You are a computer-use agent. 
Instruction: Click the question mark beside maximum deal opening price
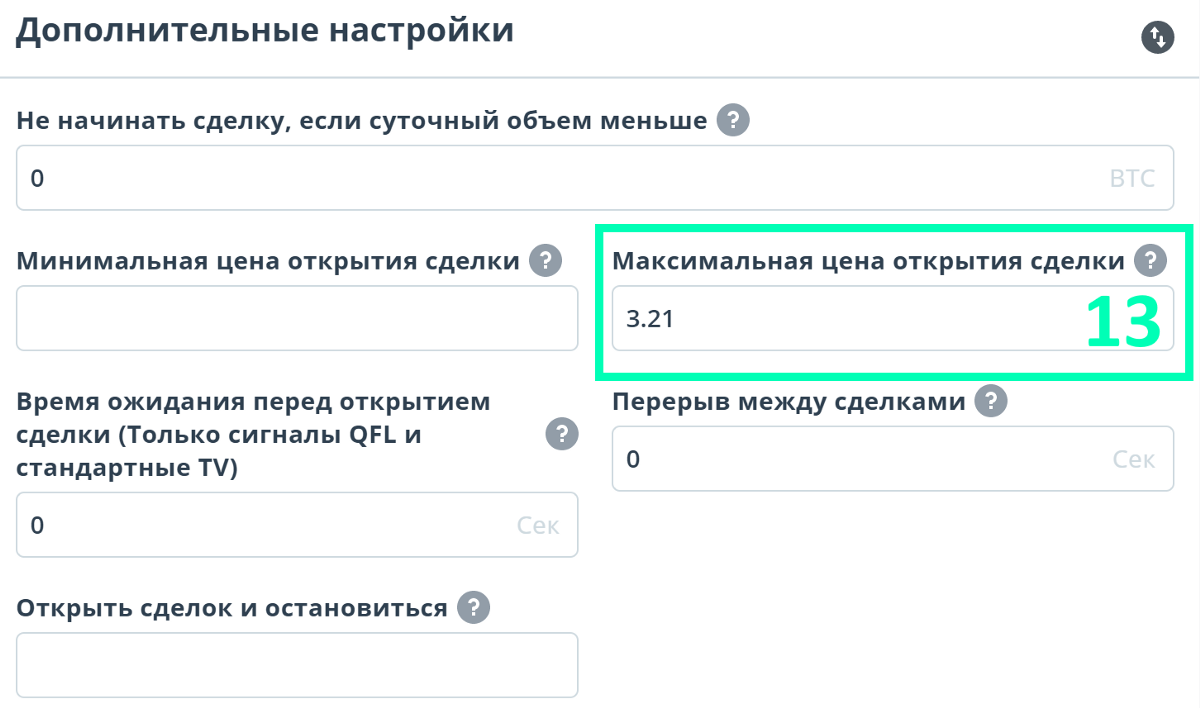(1150, 261)
